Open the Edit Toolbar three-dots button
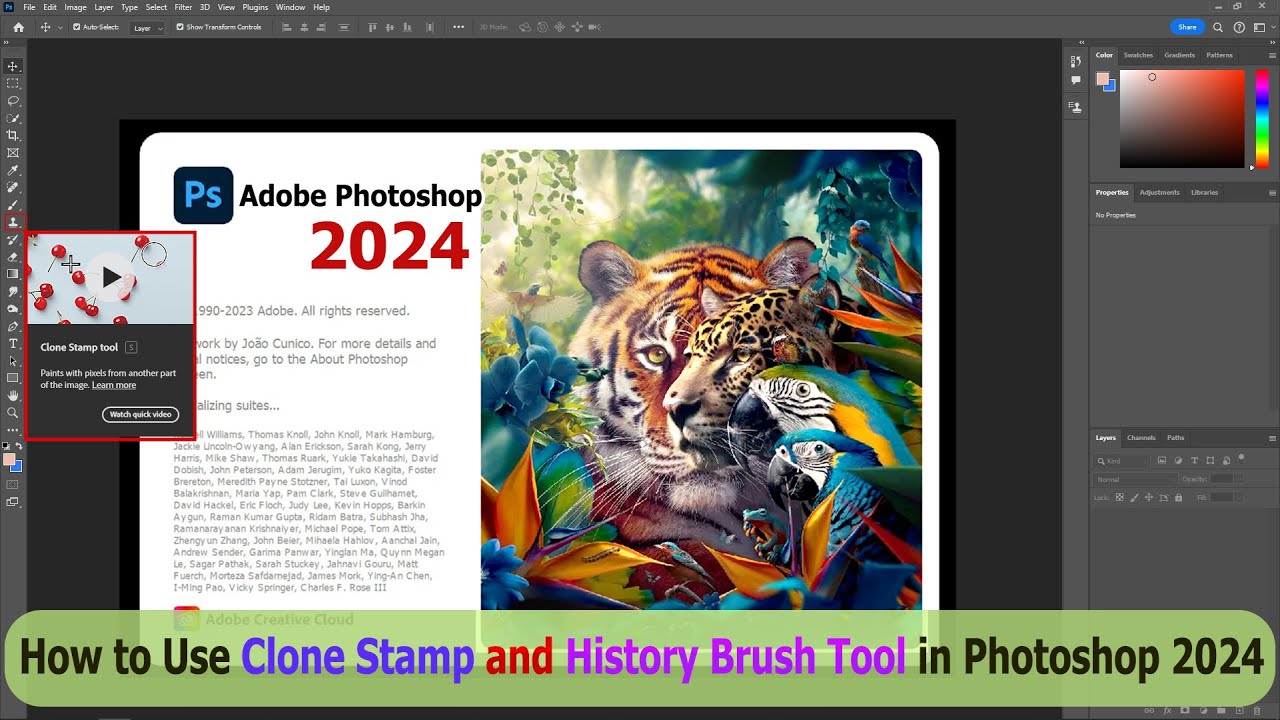 click(13, 430)
